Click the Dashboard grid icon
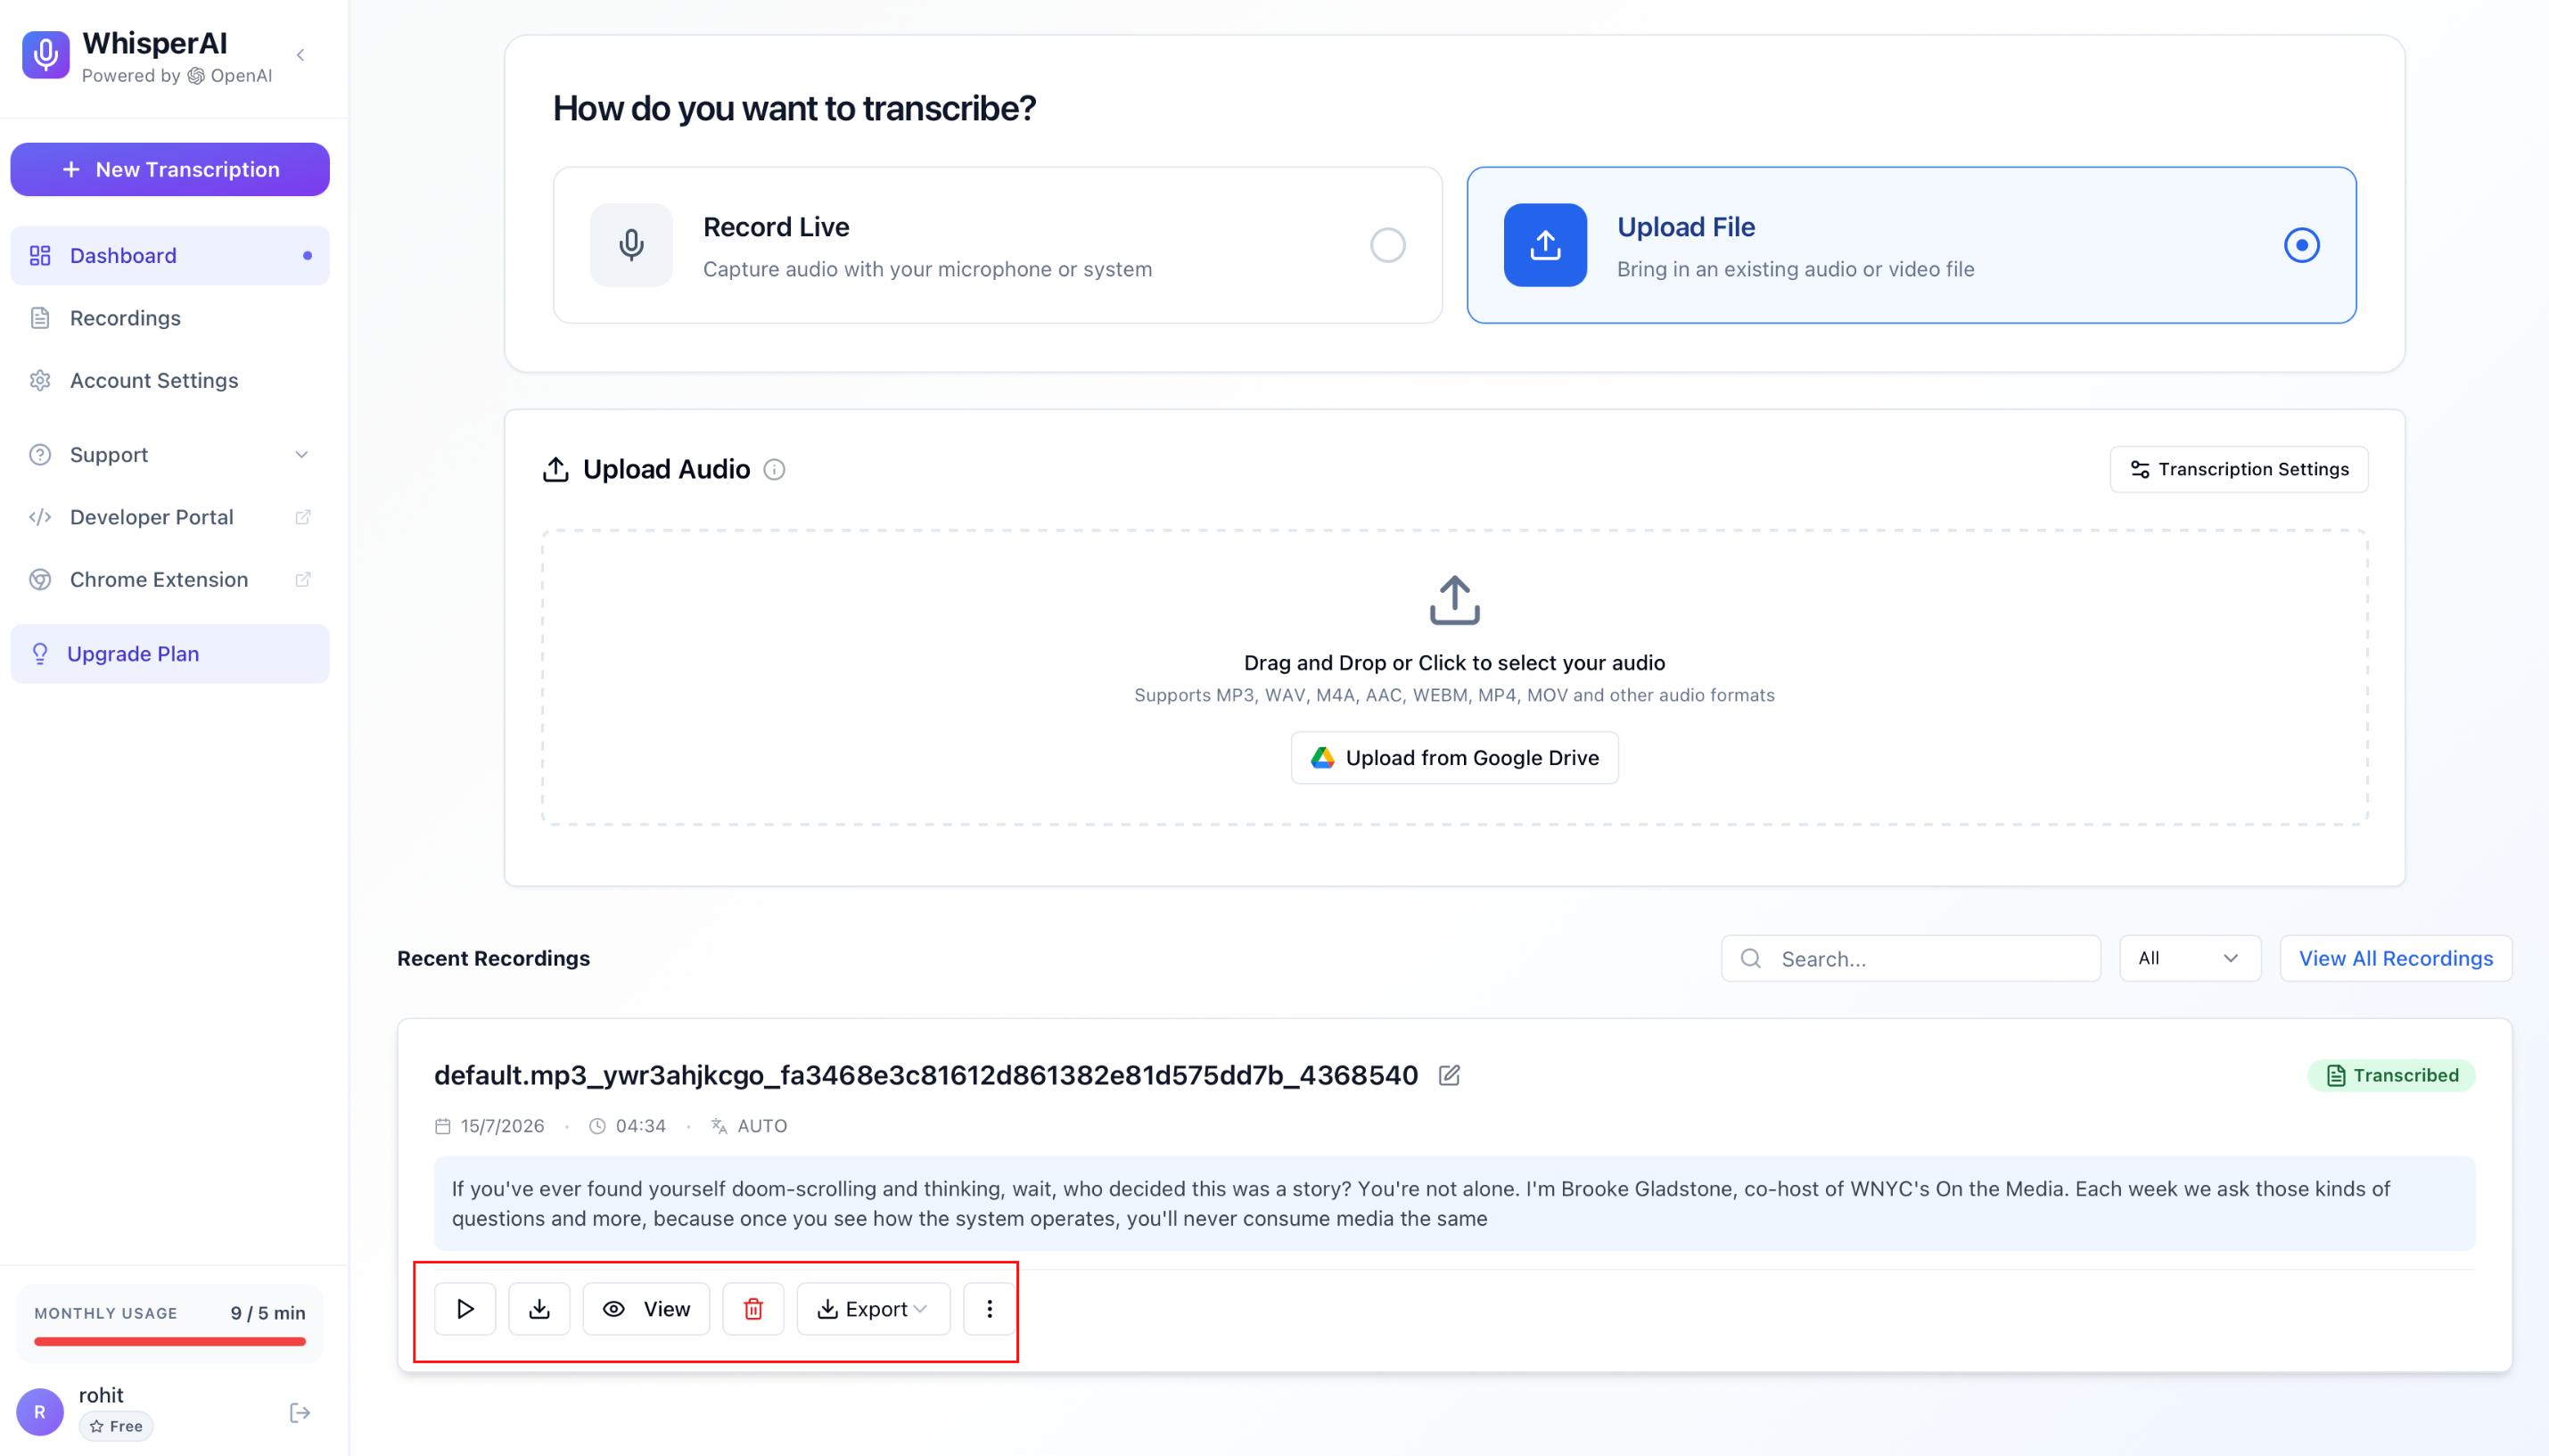Viewport: 2549px width, 1456px height. [40, 256]
